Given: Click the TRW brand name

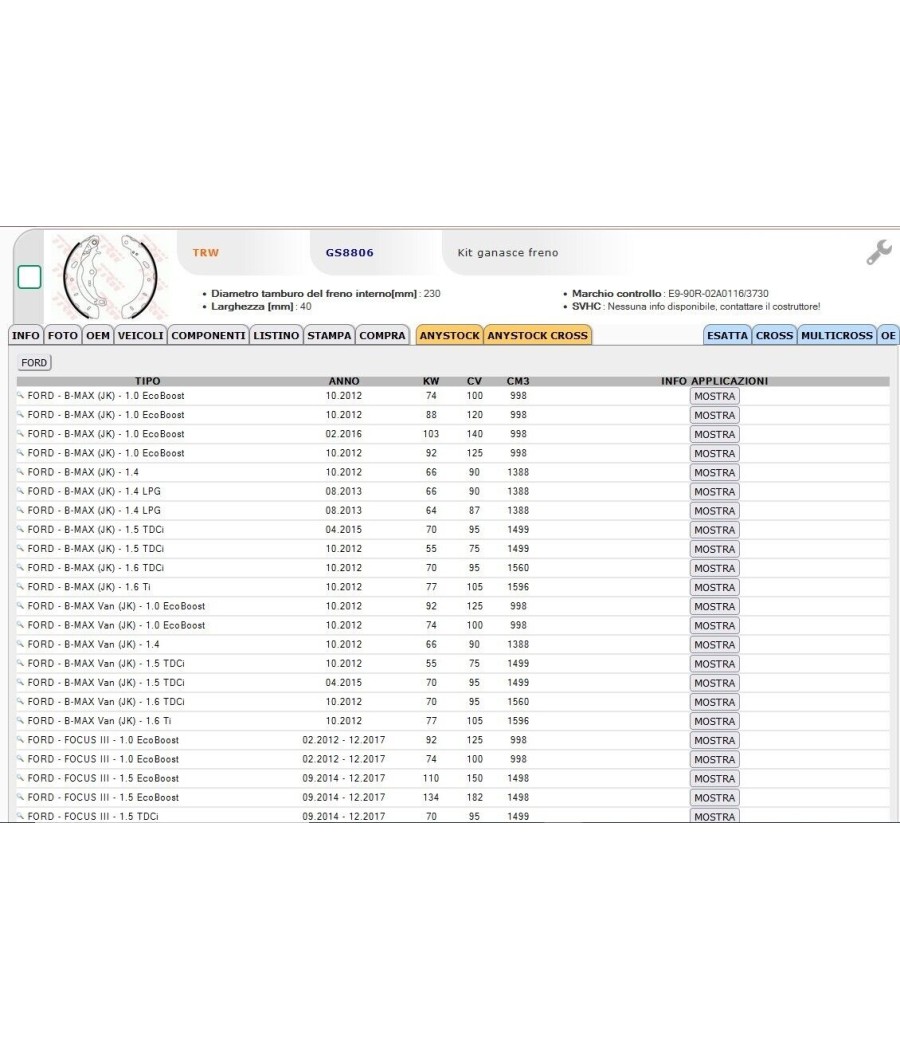Looking at the screenshot, I should (206, 252).
